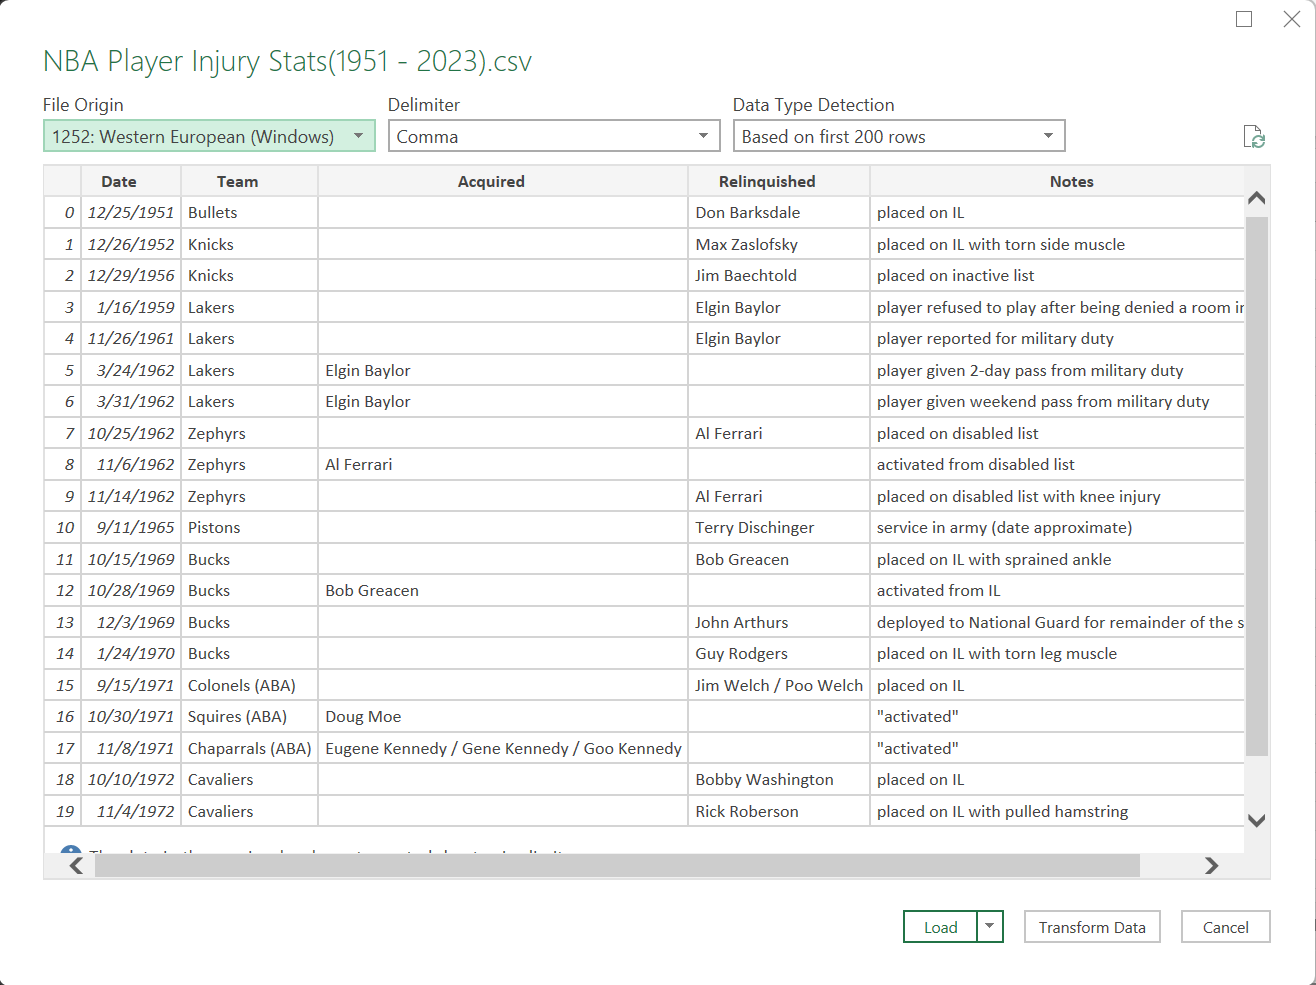Select the Date column header
The width and height of the screenshot is (1316, 985).
coord(118,181)
